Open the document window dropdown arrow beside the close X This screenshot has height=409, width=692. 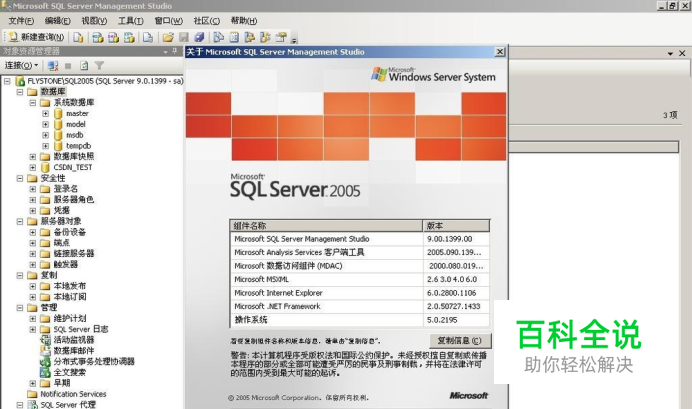click(670, 53)
